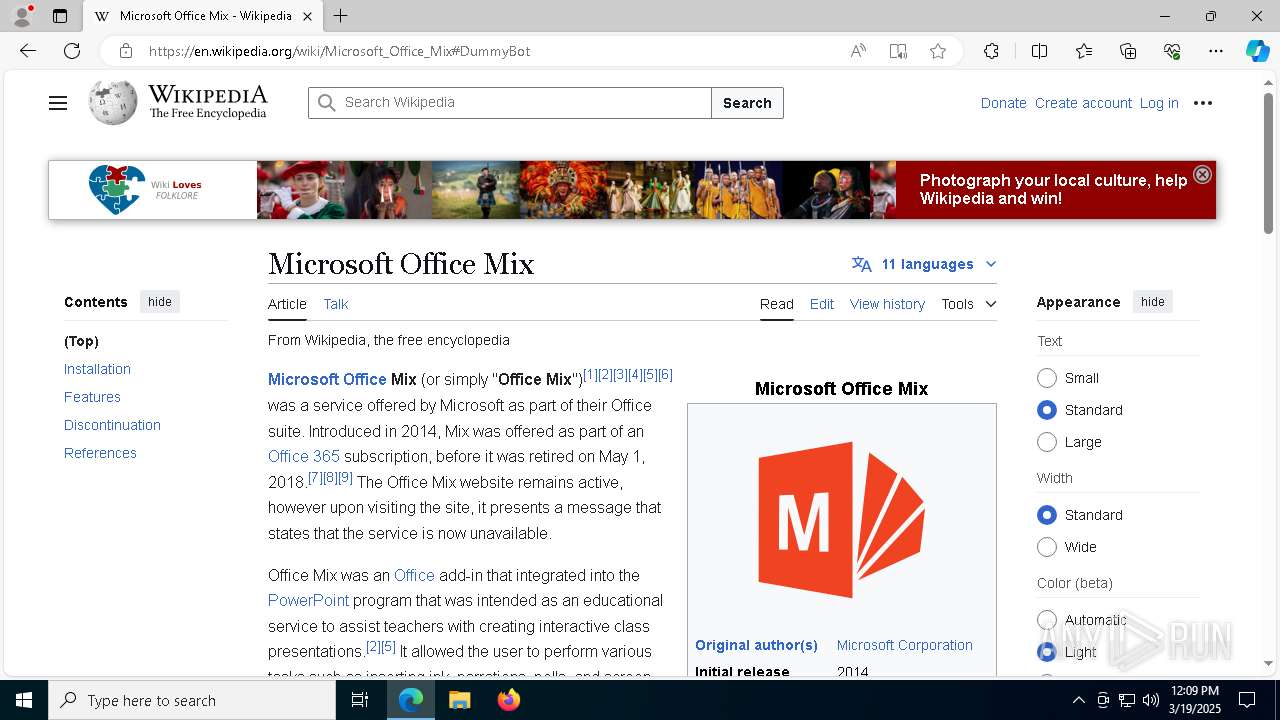The width and height of the screenshot is (1280, 720).
Task: Jump to (Top) in contents
Action: click(x=81, y=341)
